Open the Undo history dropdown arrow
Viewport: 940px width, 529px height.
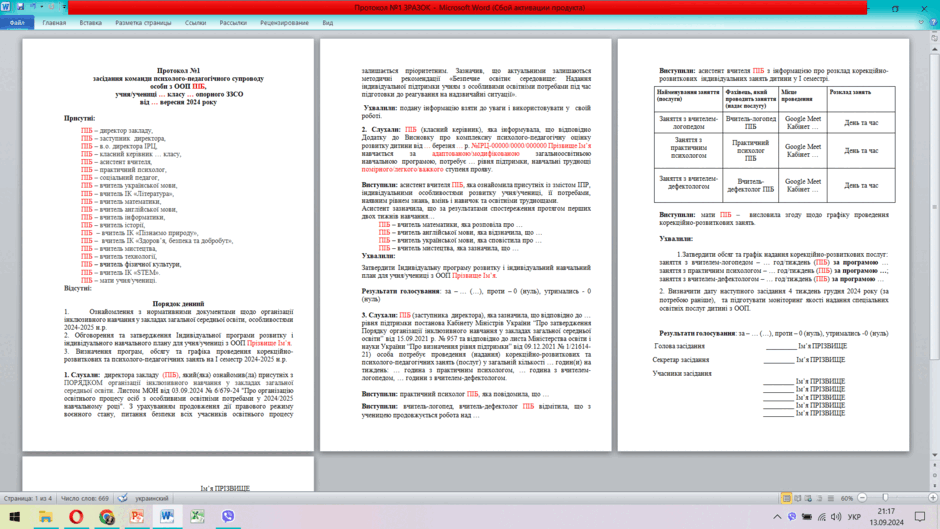pos(42,7)
